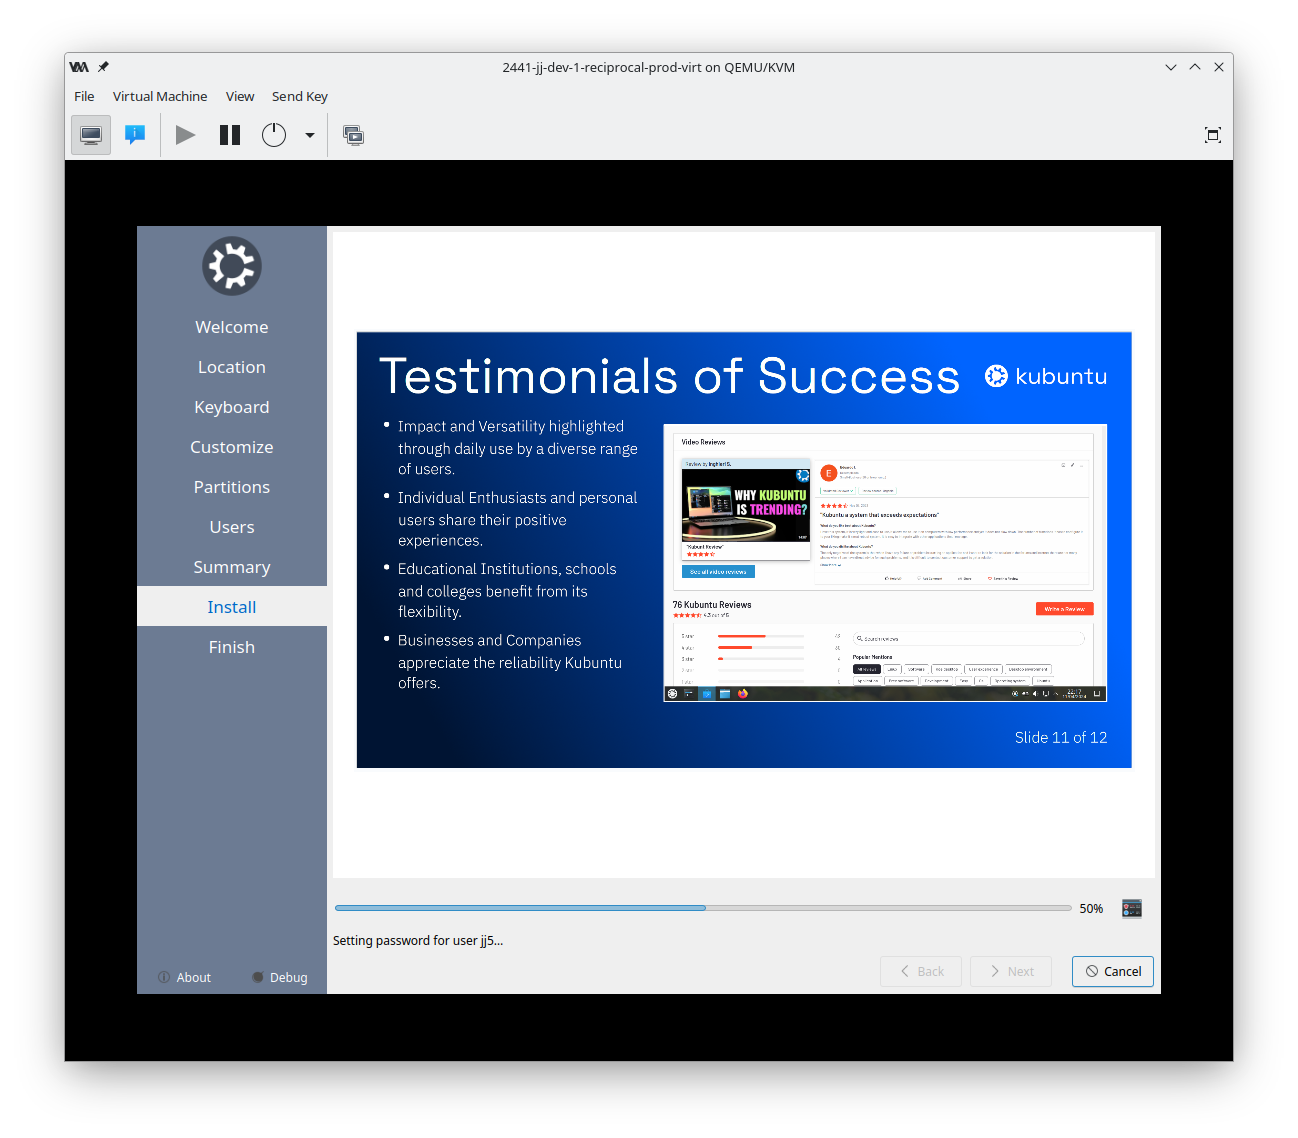This screenshot has width=1298, height=1138.
Task: Open the View menu
Action: pyautogui.click(x=240, y=97)
